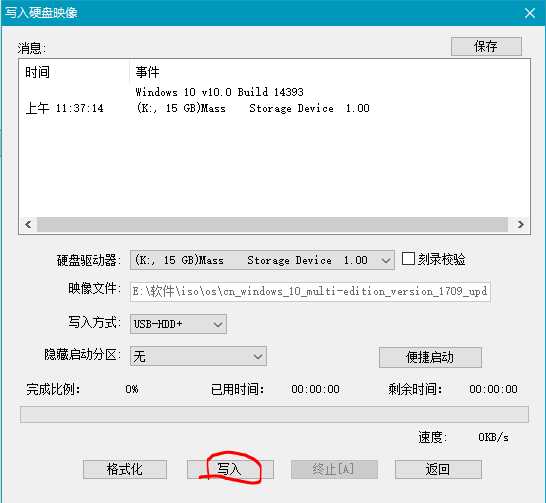Click the 剩余时间 00:00:00 value
546x503 pixels.
coord(493,389)
